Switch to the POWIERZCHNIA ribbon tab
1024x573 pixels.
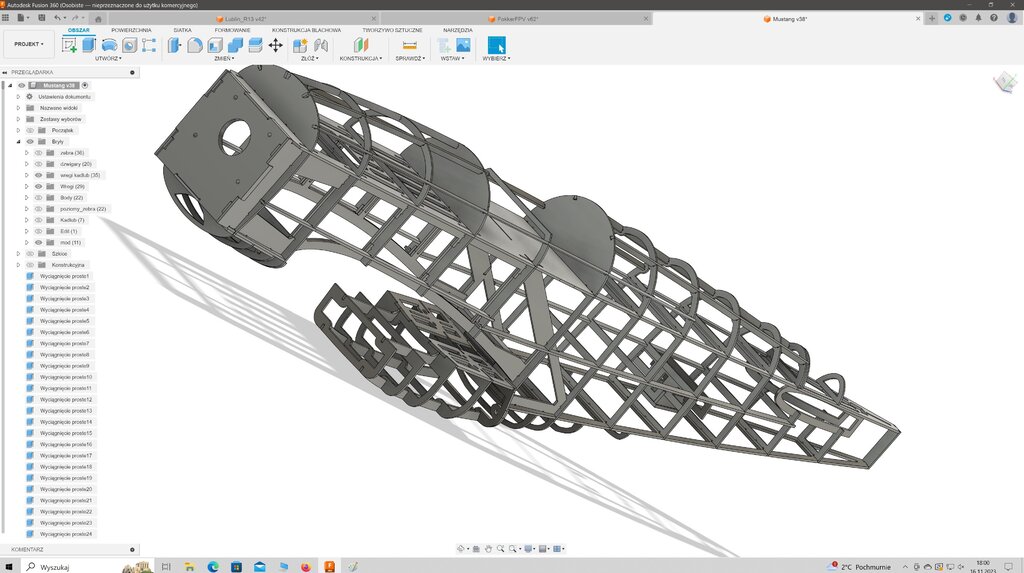pos(131,30)
